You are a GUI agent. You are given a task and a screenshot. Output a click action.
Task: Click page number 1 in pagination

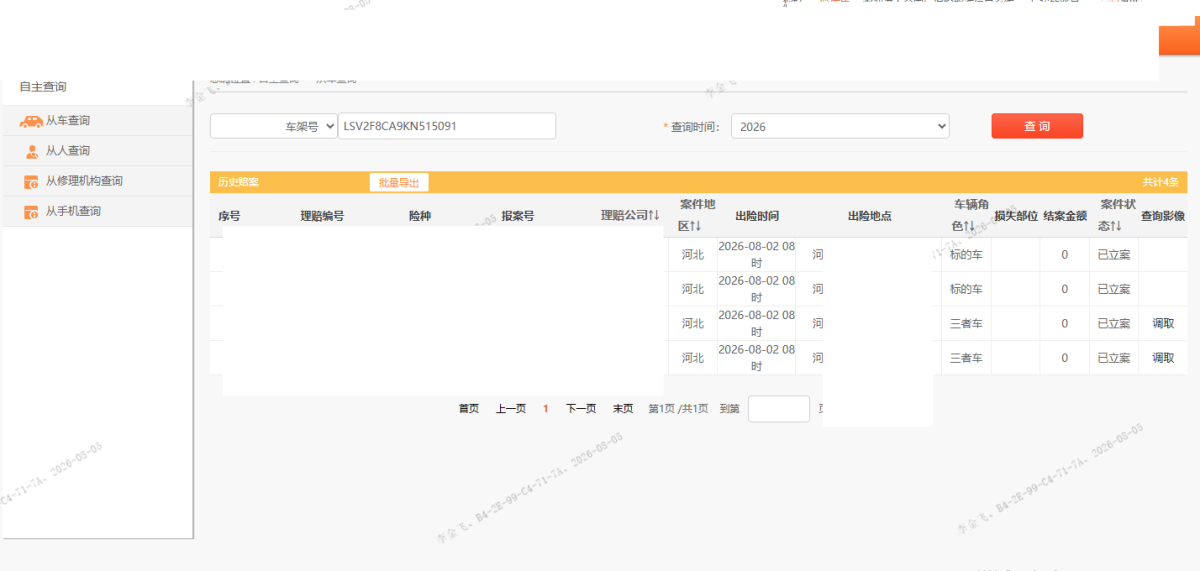click(x=546, y=408)
